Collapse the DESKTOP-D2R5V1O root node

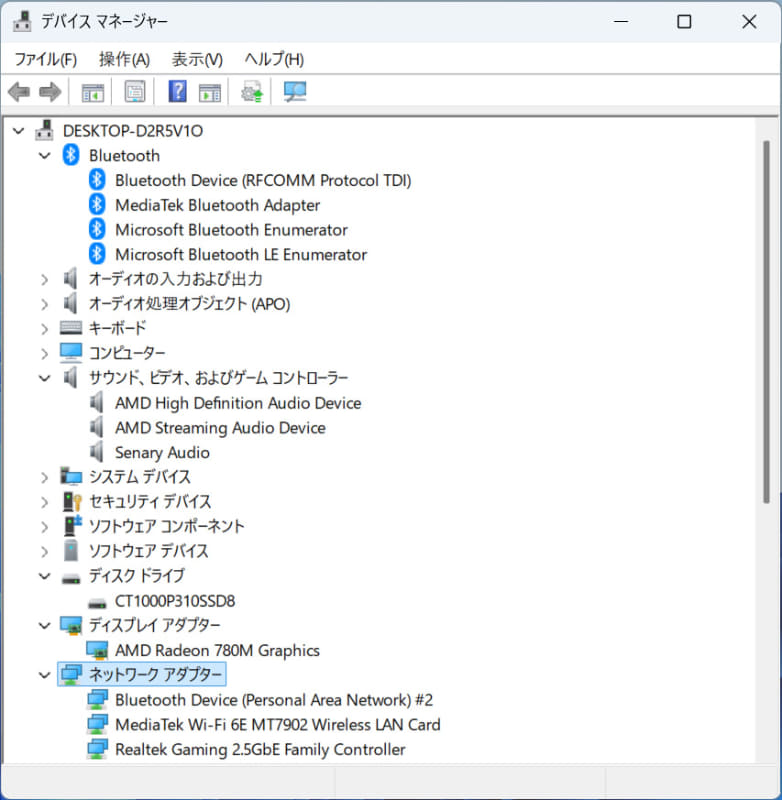click(x=18, y=131)
